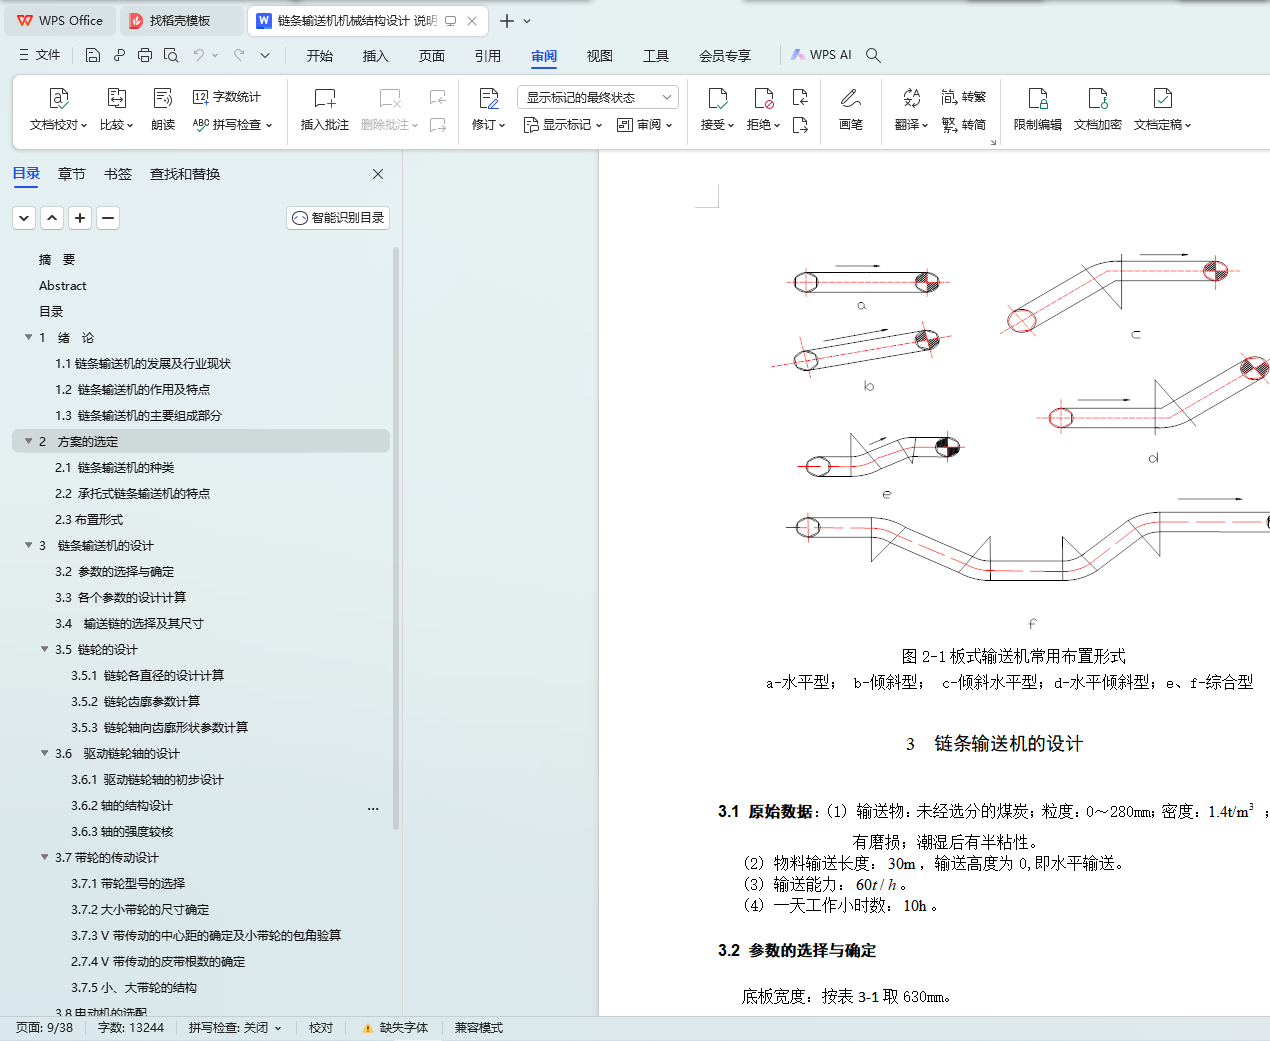This screenshot has height=1041, width=1270.
Task: Open 显示标记 dropdown
Action: pyautogui.click(x=563, y=125)
